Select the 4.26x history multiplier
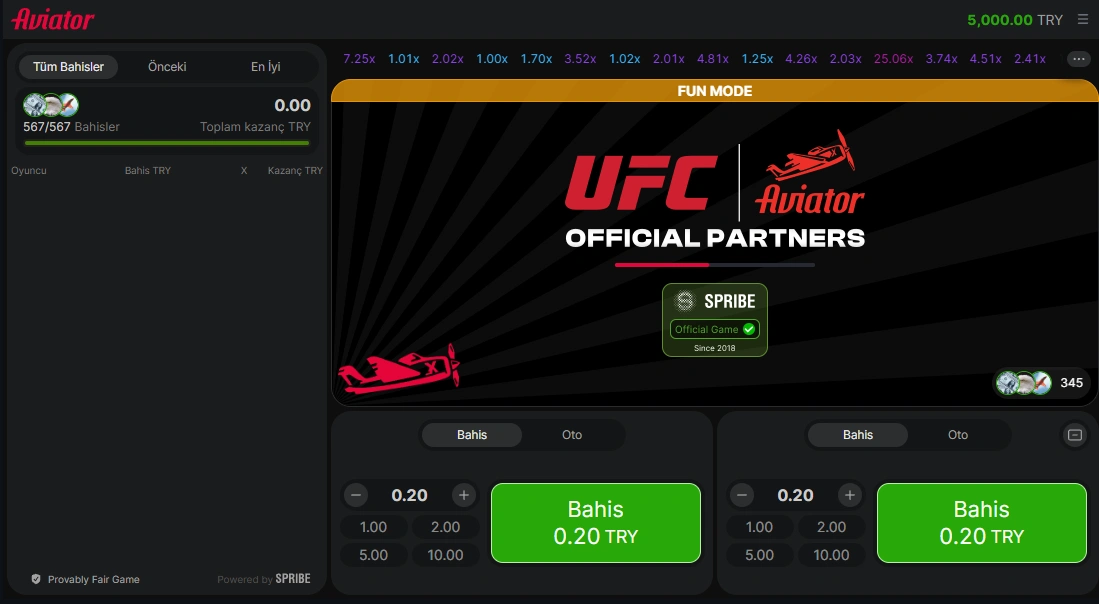Image resolution: width=1099 pixels, height=604 pixels. coord(801,59)
